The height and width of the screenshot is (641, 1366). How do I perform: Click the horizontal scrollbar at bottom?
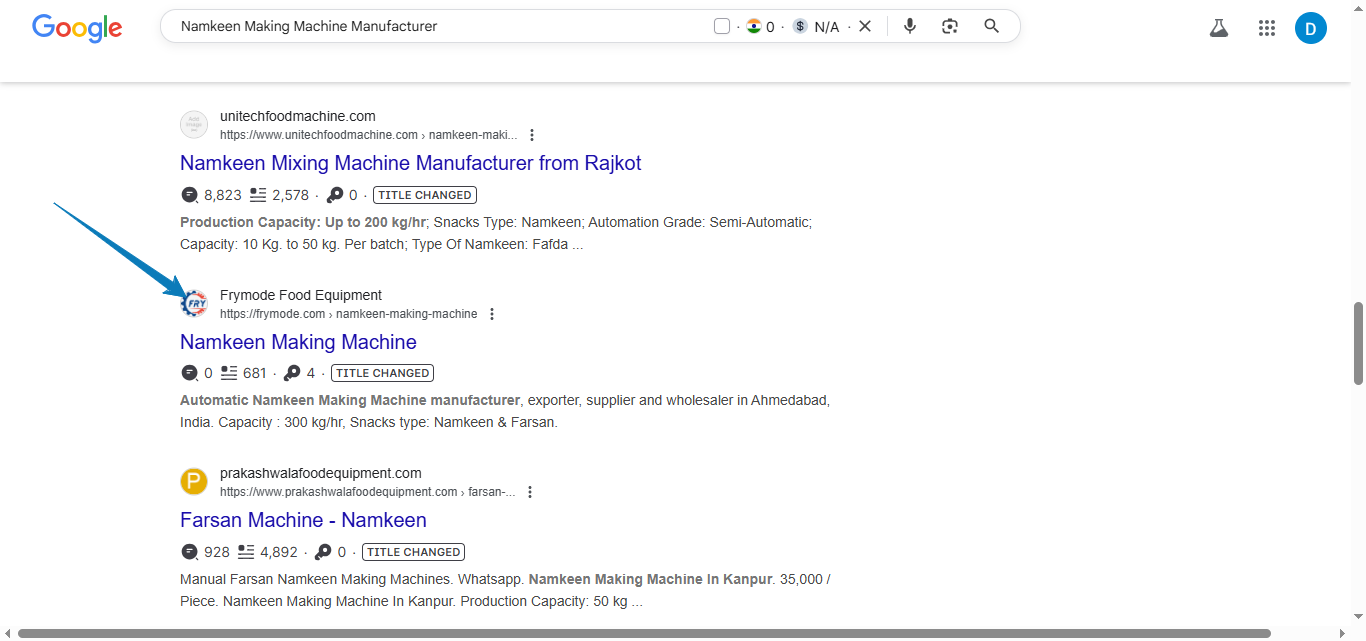click(644, 633)
